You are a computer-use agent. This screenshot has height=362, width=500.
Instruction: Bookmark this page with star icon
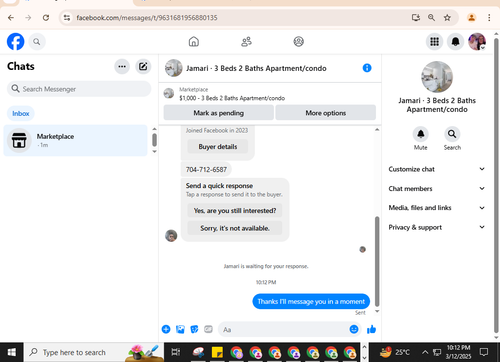tap(447, 18)
